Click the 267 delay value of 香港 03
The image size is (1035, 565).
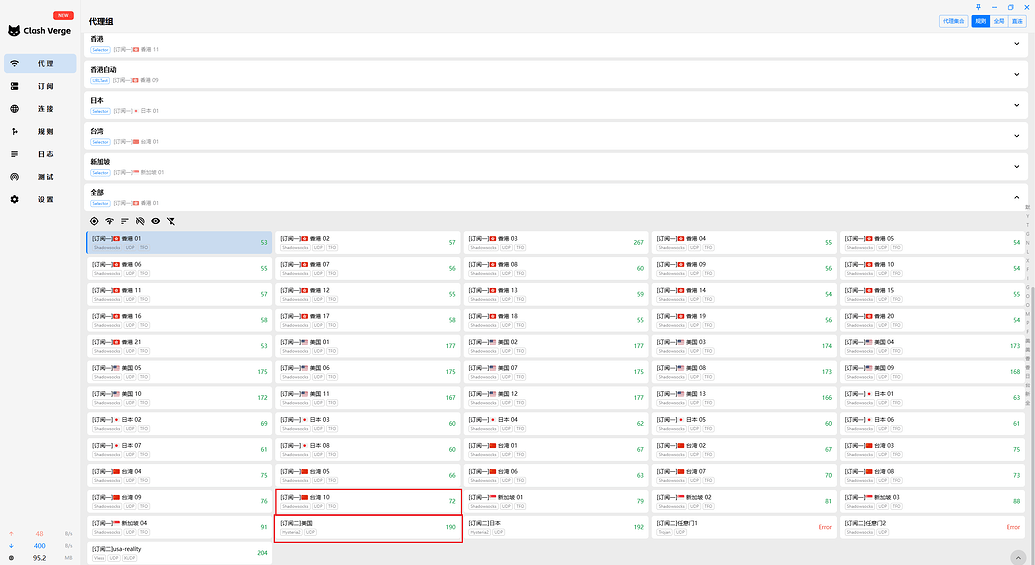coord(638,242)
